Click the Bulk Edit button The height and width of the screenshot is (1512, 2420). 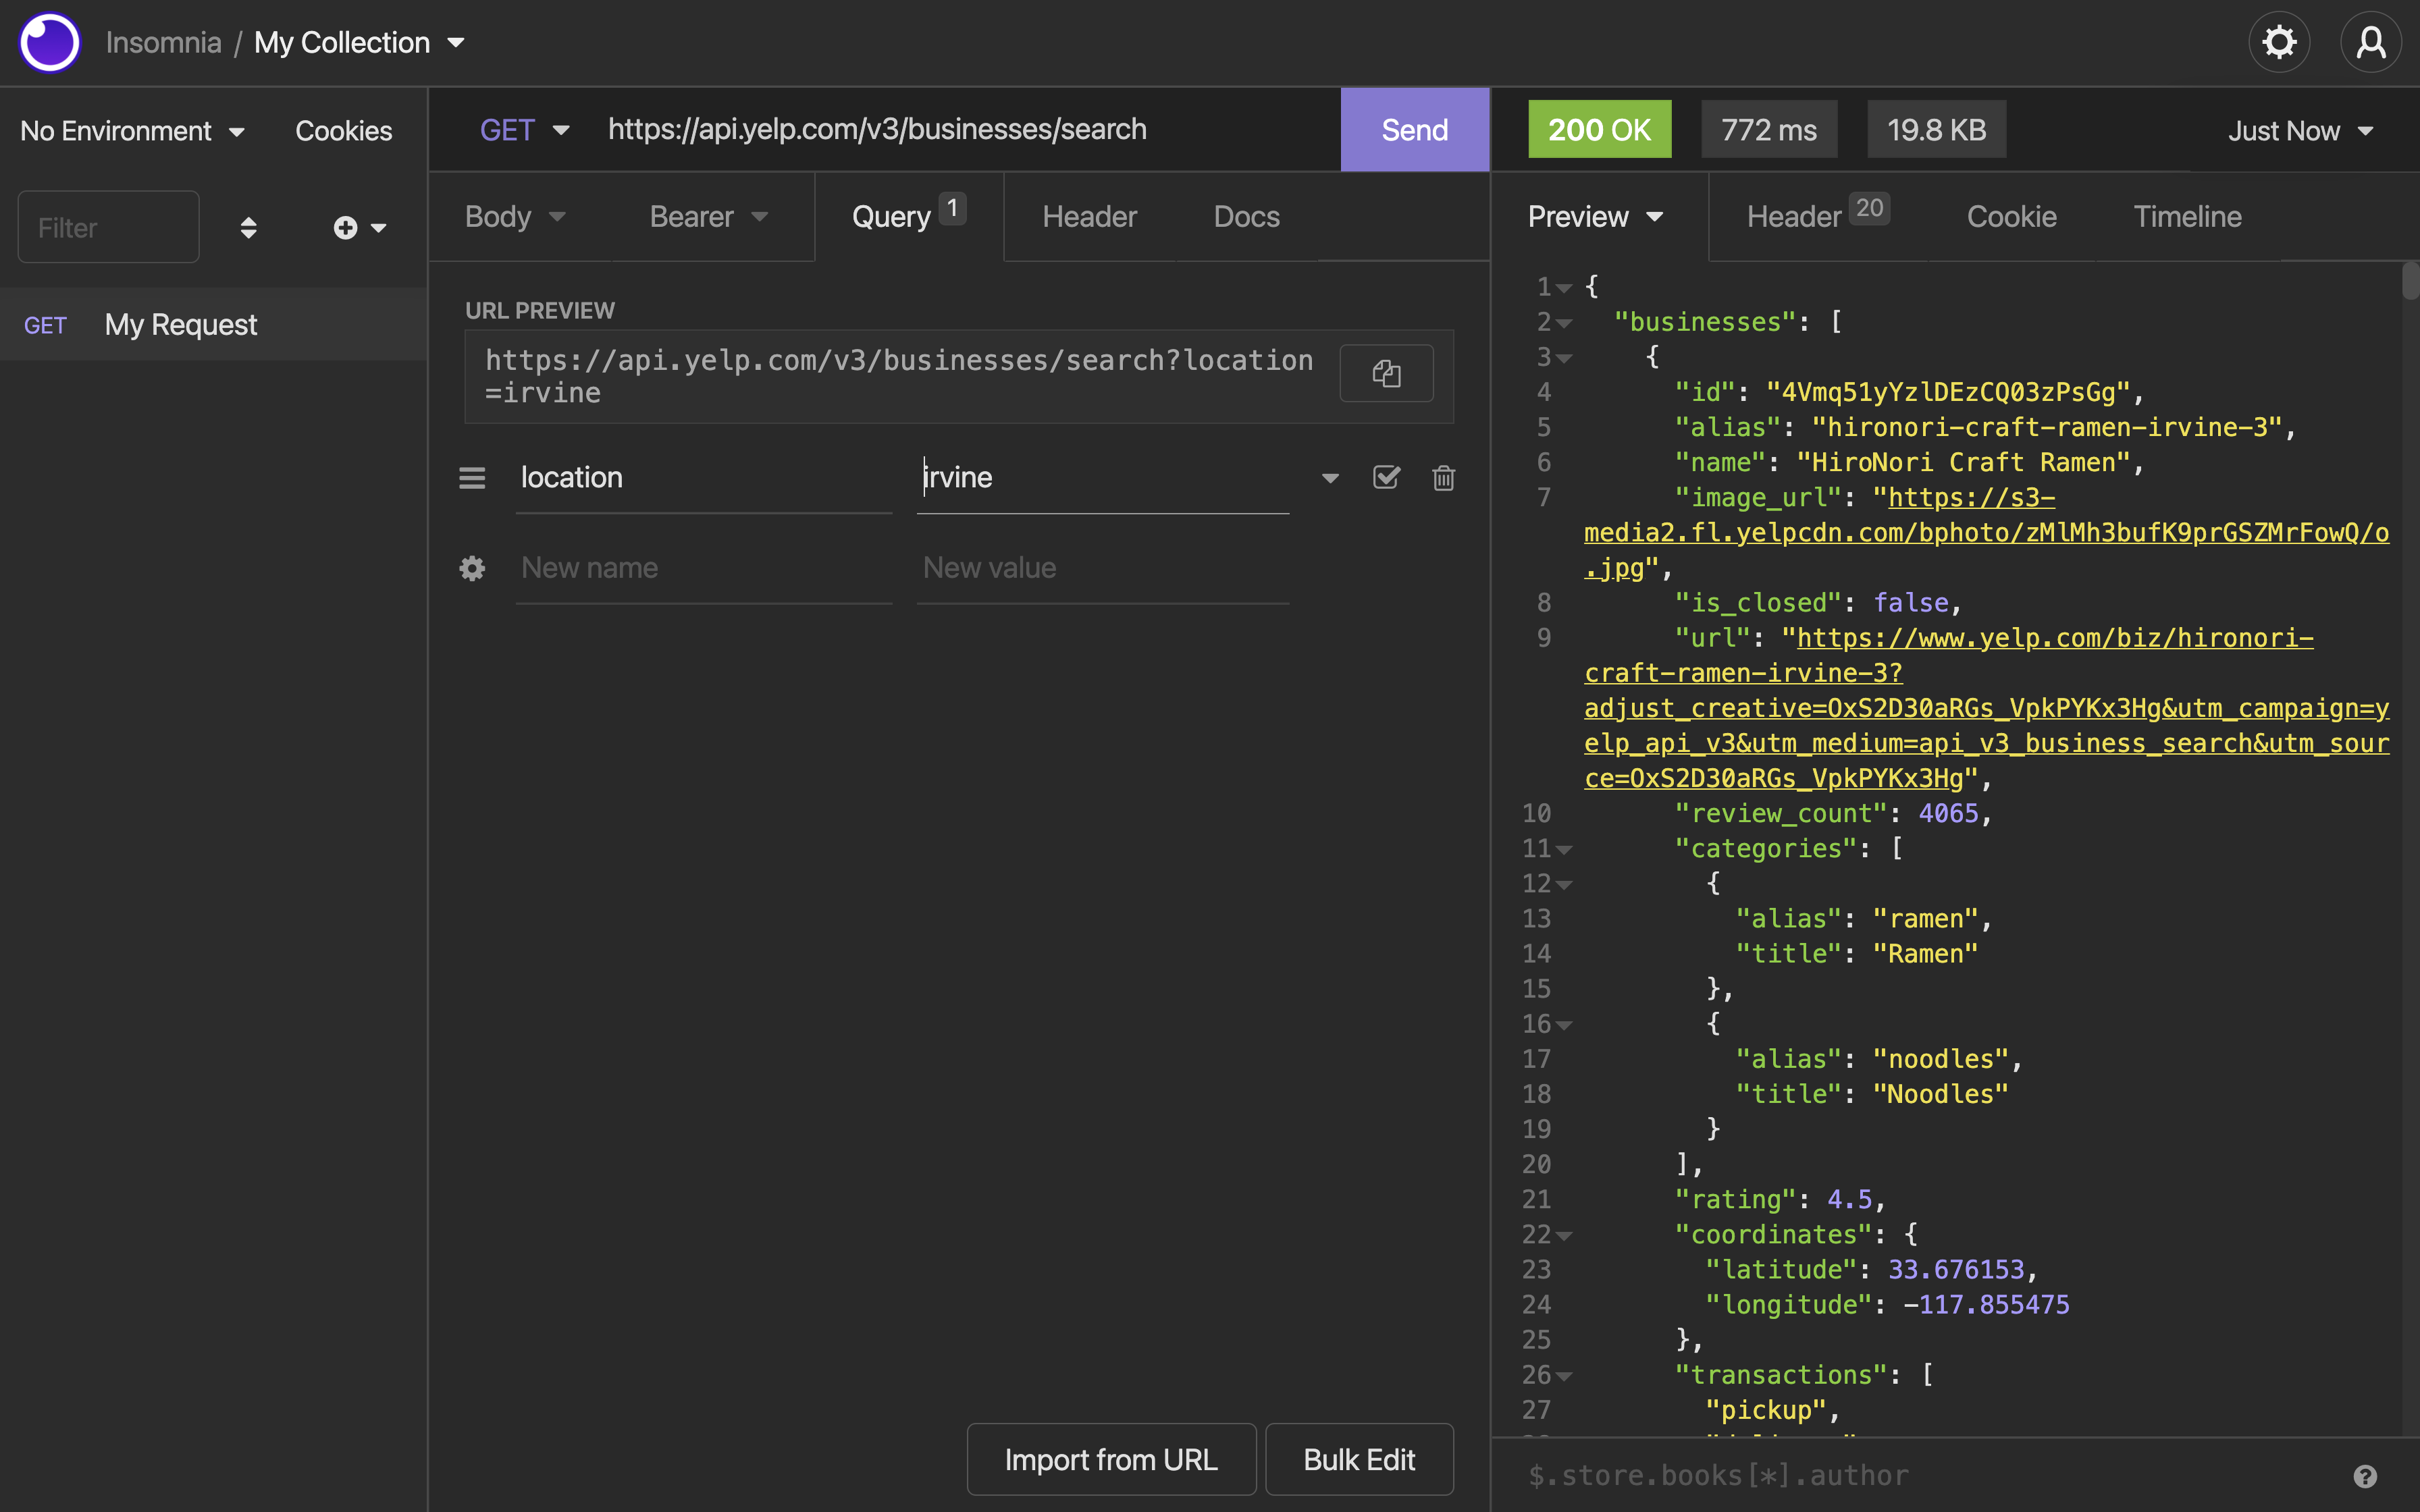(1359, 1459)
